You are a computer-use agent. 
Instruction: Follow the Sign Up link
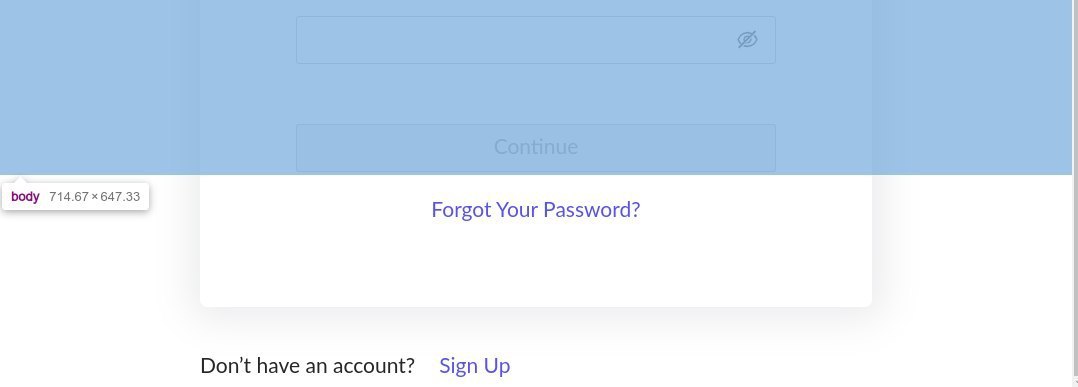pos(474,365)
